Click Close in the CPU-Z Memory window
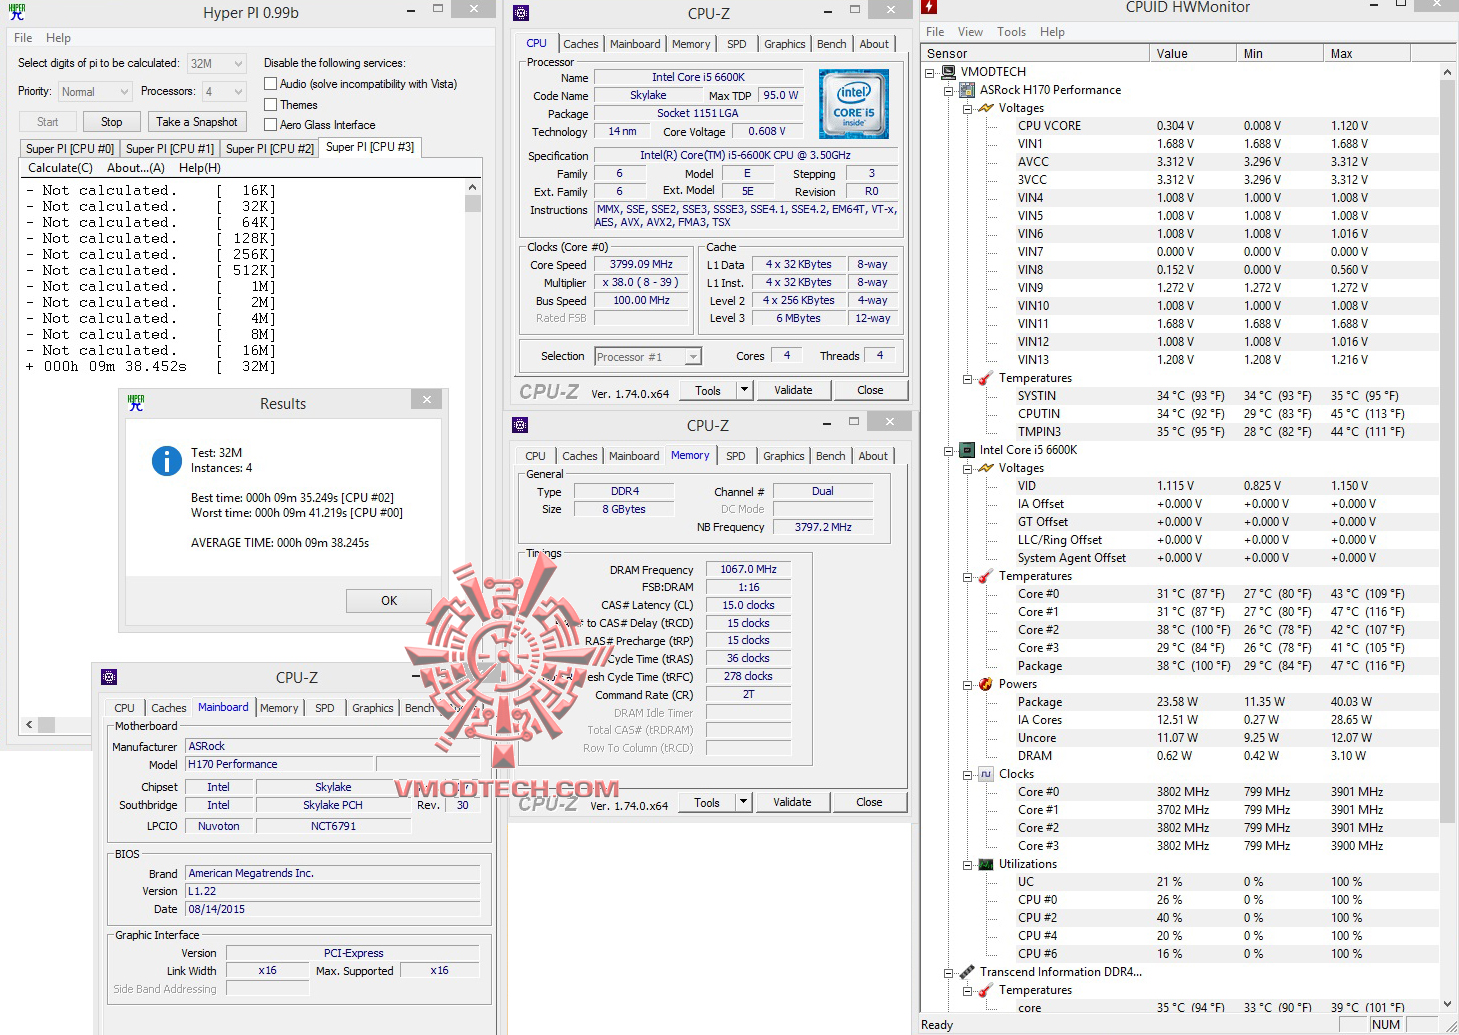This screenshot has width=1459, height=1035. click(869, 802)
